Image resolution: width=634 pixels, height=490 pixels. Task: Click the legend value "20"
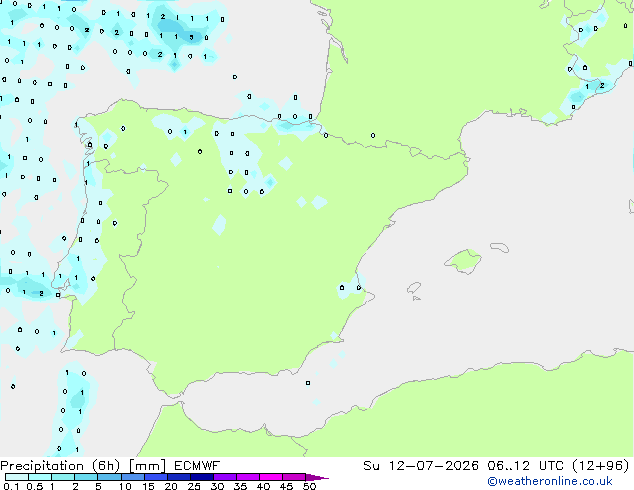(x=171, y=486)
